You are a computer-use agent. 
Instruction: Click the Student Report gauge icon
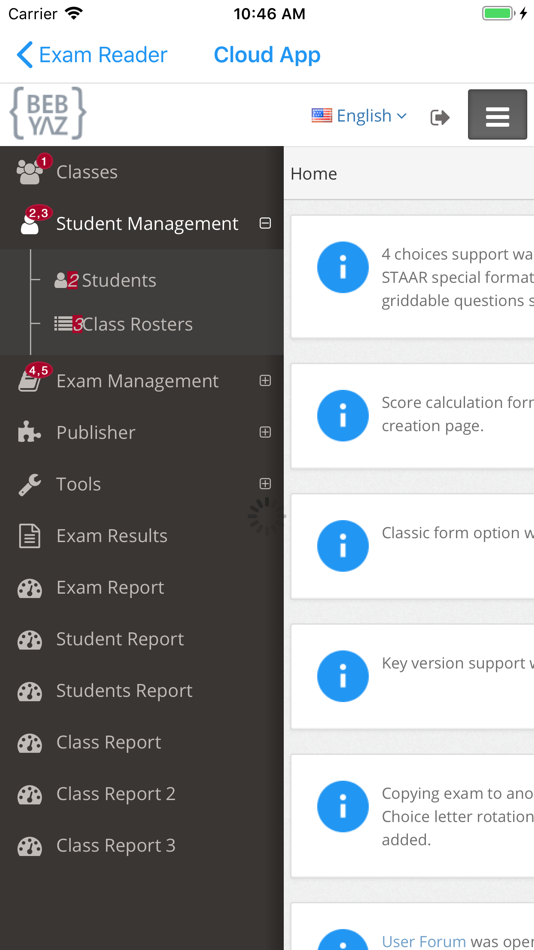(x=30, y=639)
